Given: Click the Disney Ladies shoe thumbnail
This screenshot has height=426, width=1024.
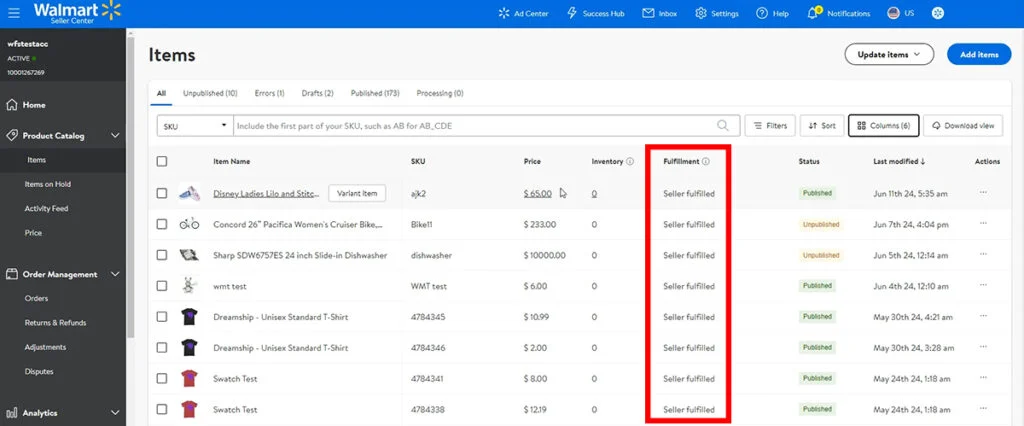Looking at the screenshot, I should 189,193.
